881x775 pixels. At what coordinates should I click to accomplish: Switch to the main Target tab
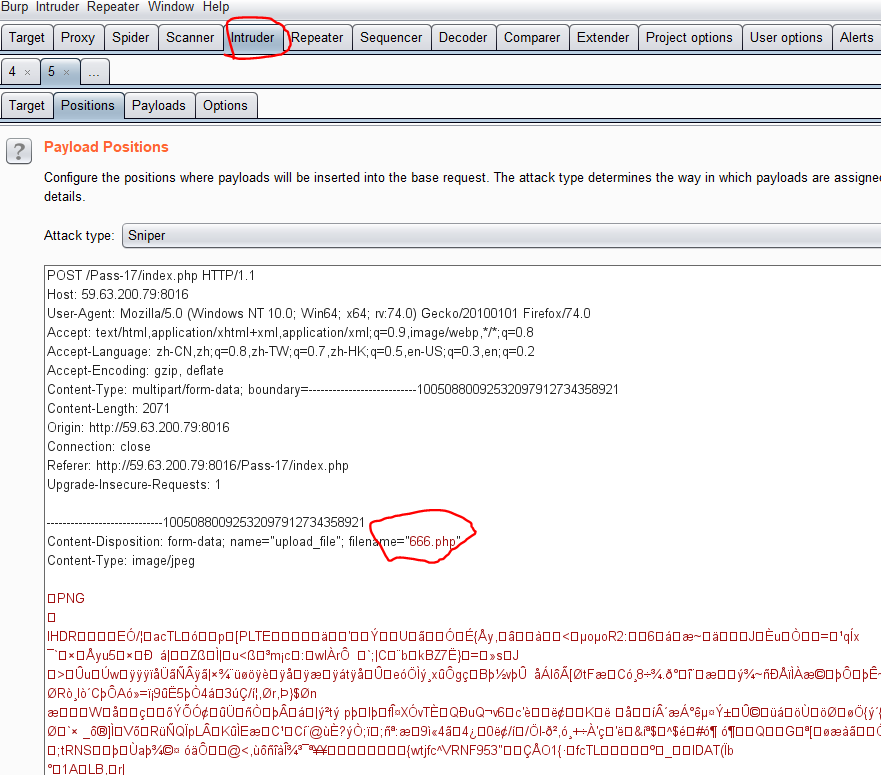[x=27, y=38]
